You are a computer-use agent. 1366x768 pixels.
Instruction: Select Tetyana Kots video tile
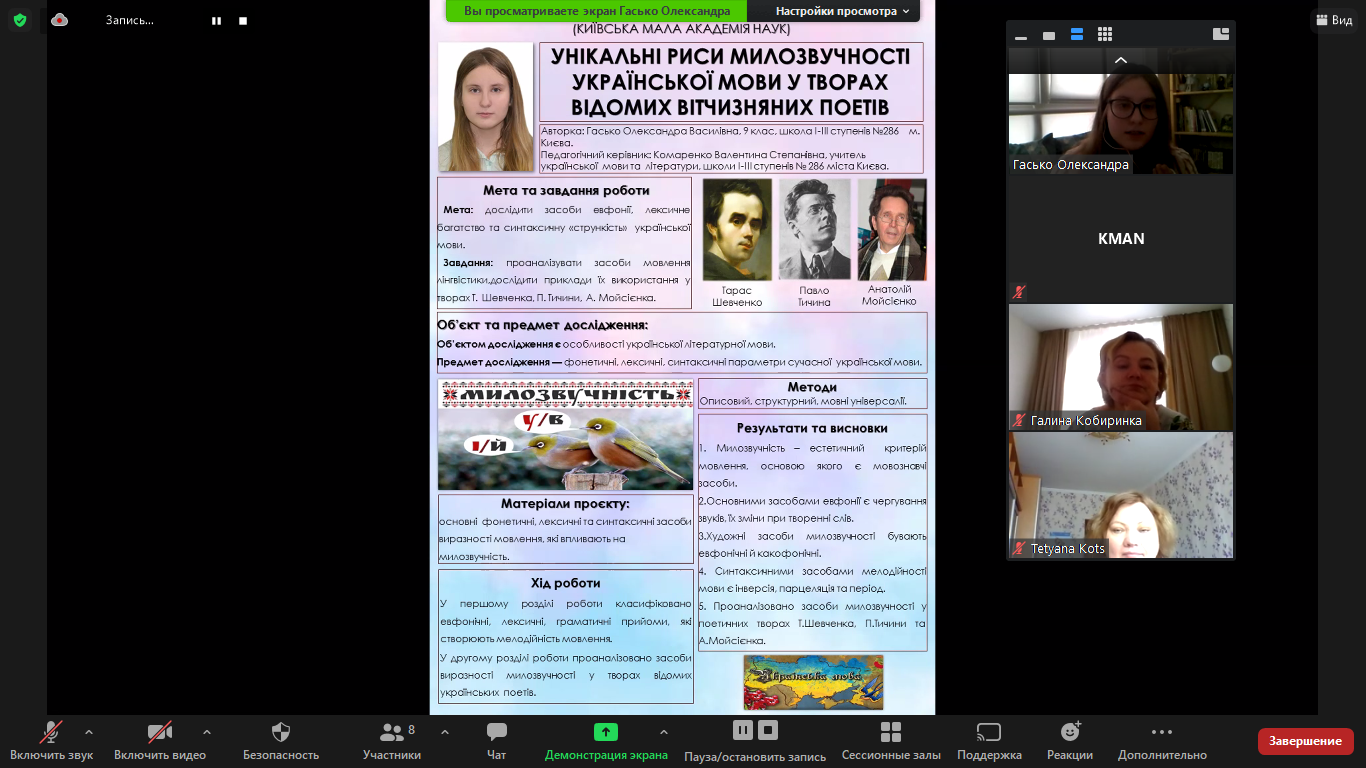point(1121,495)
